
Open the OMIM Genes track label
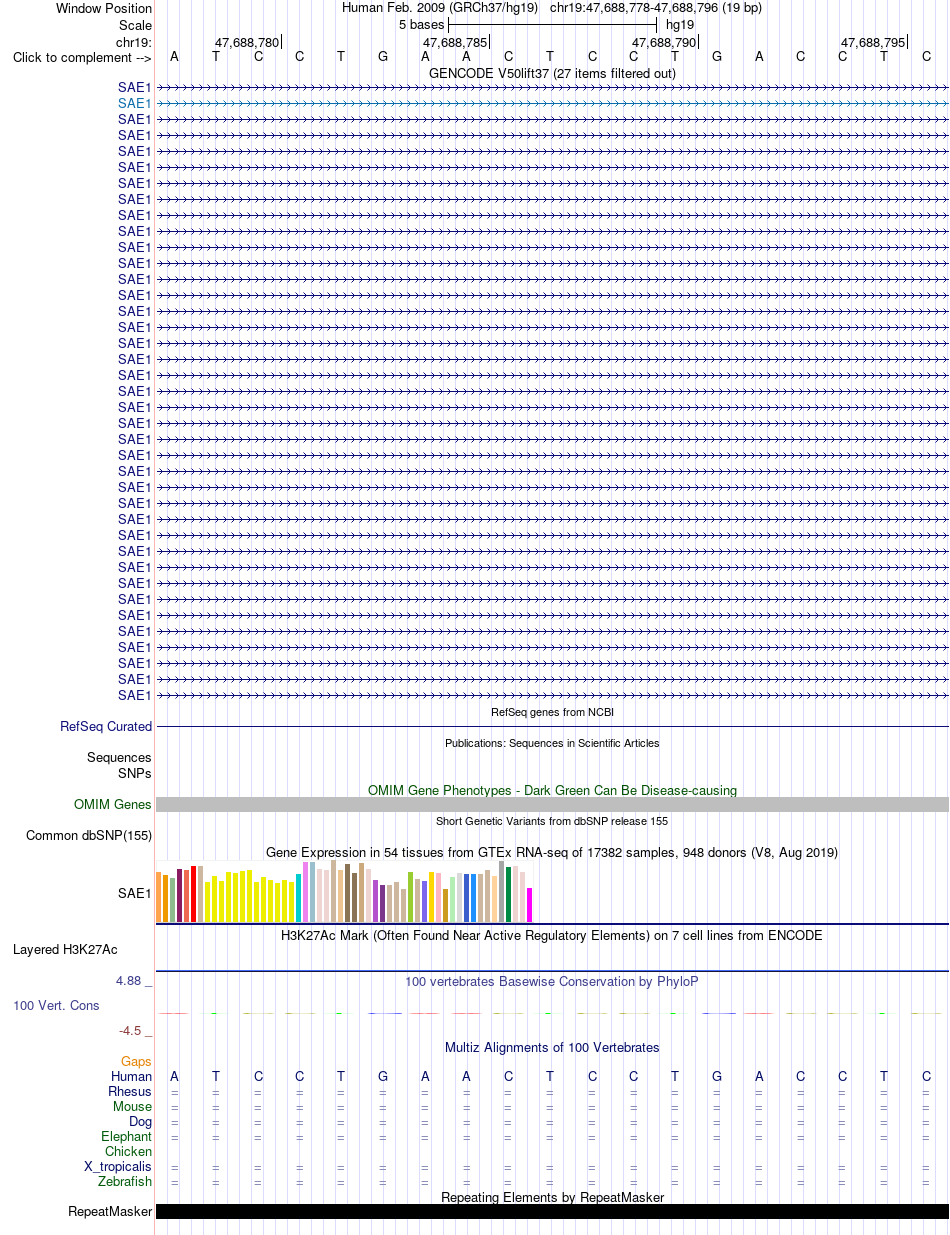113,805
